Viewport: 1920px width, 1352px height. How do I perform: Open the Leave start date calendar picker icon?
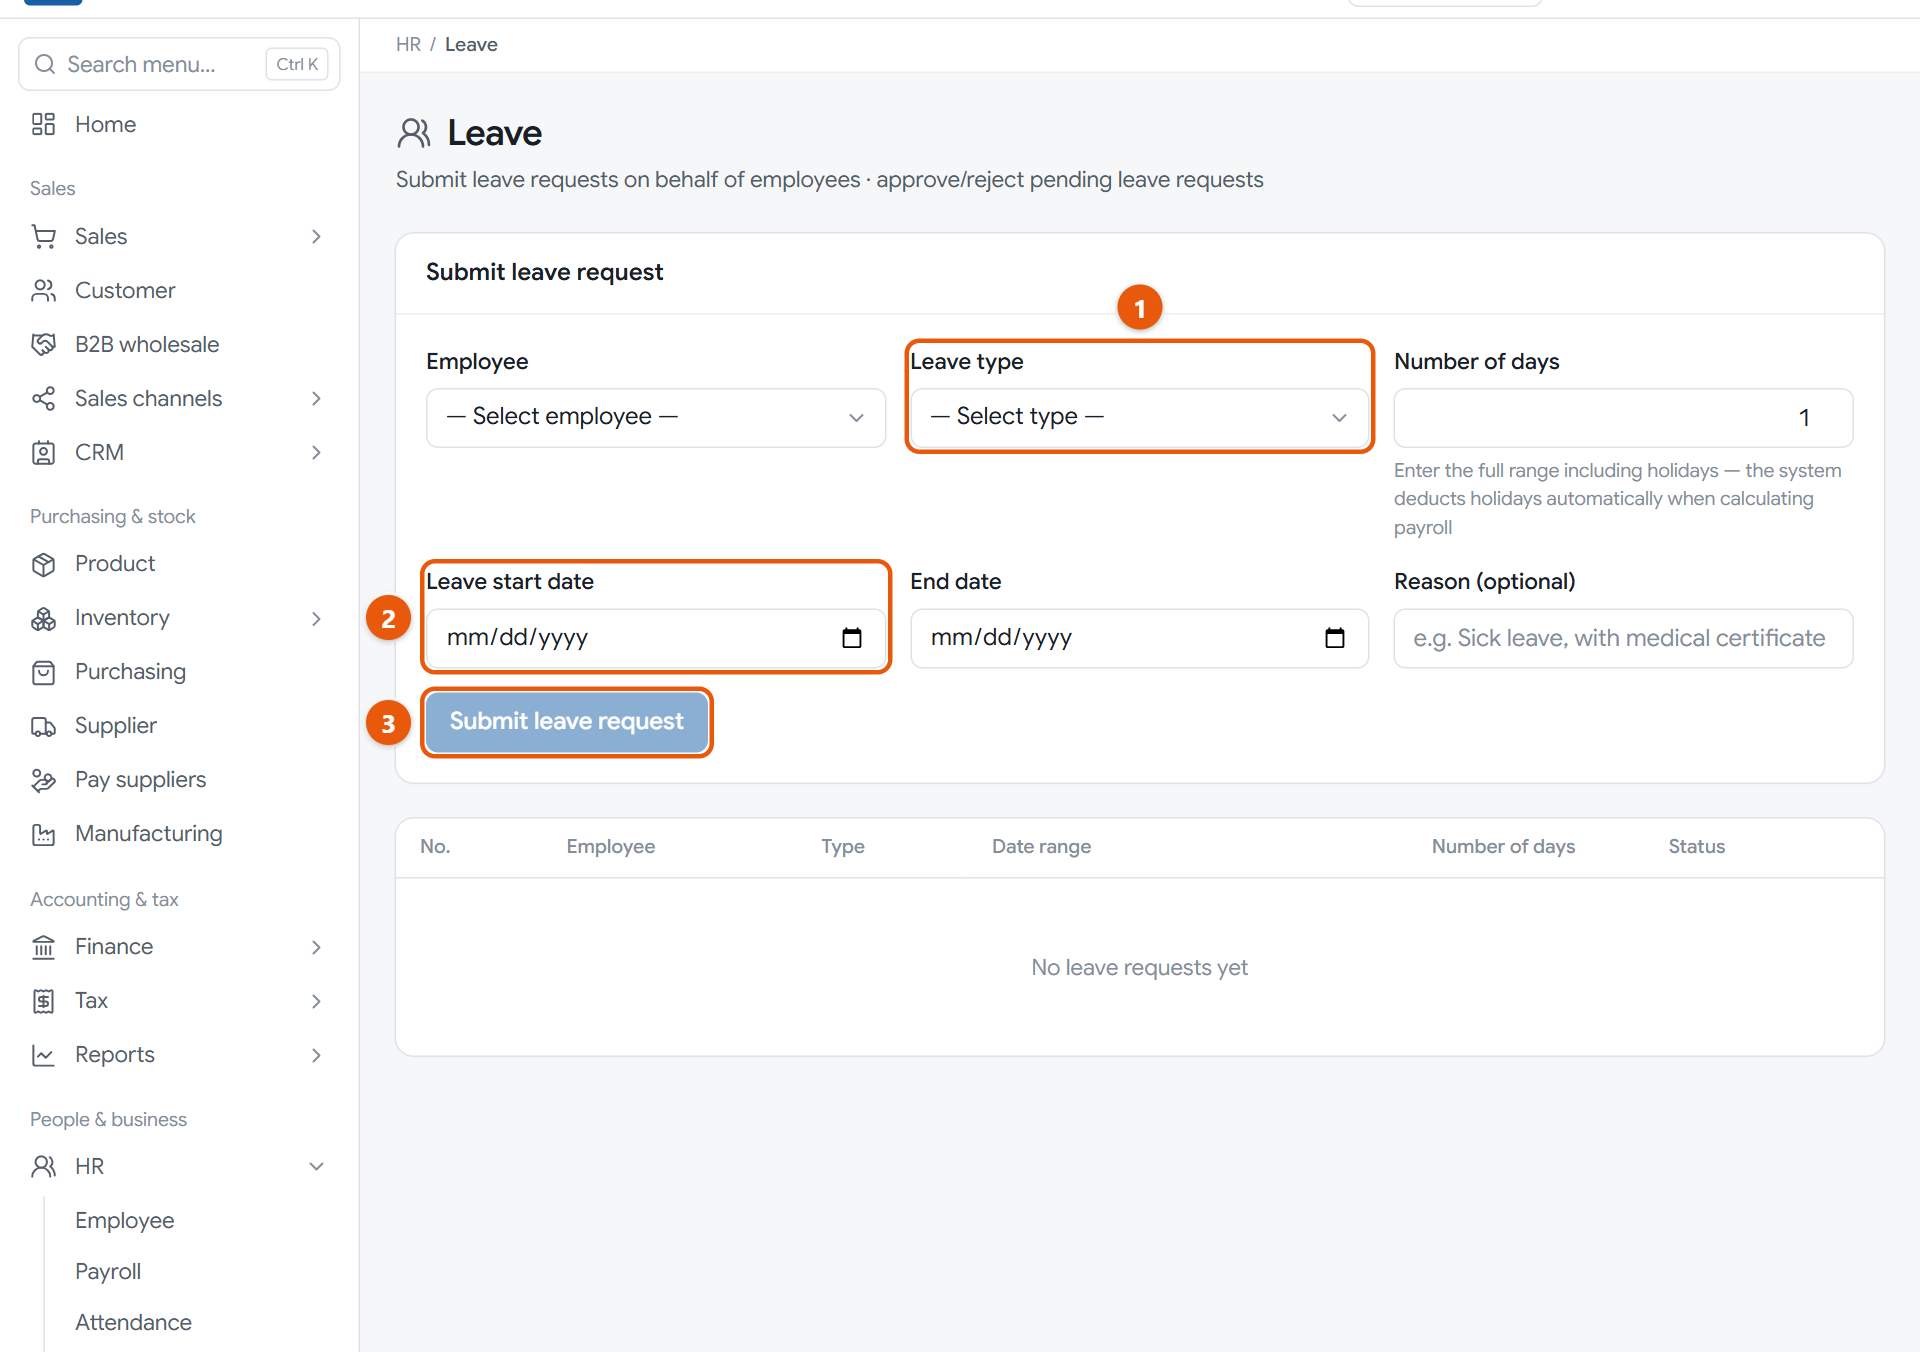point(852,638)
